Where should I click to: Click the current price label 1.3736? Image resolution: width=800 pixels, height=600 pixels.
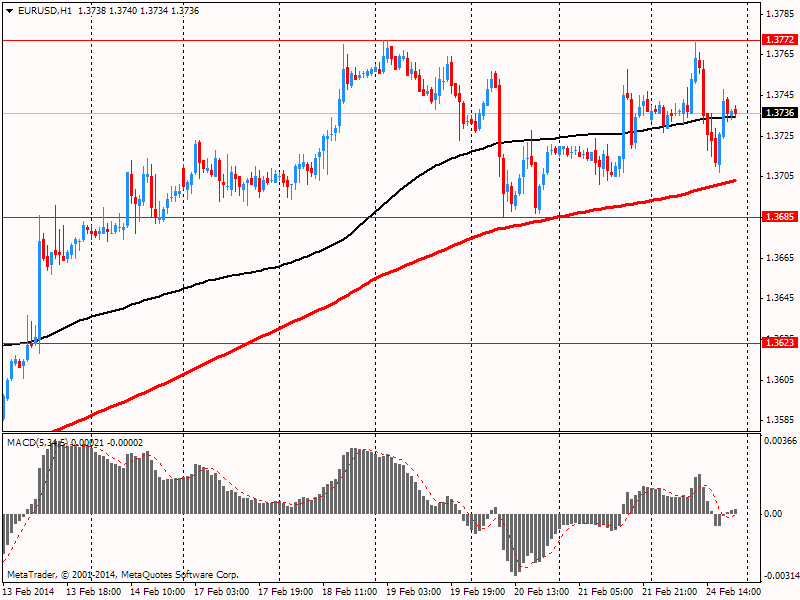tap(780, 112)
